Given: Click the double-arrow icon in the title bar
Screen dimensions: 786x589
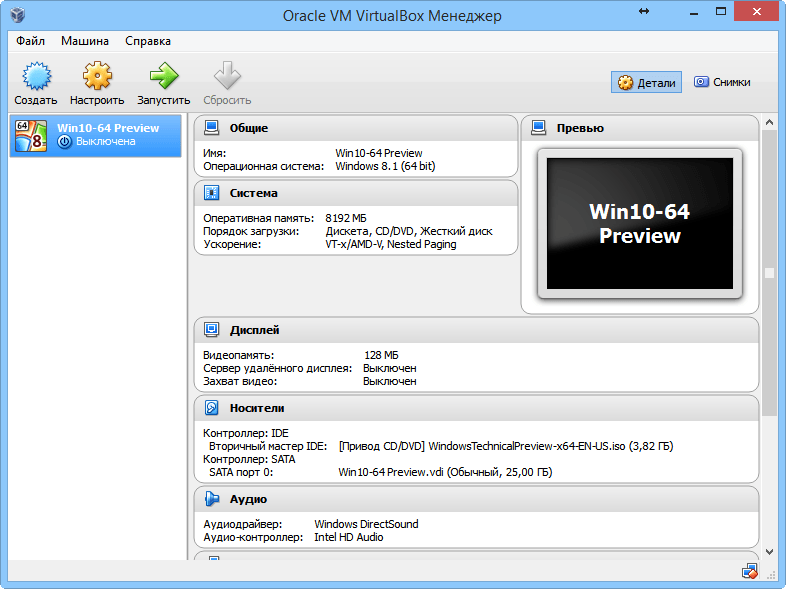Looking at the screenshot, I should click(x=644, y=11).
